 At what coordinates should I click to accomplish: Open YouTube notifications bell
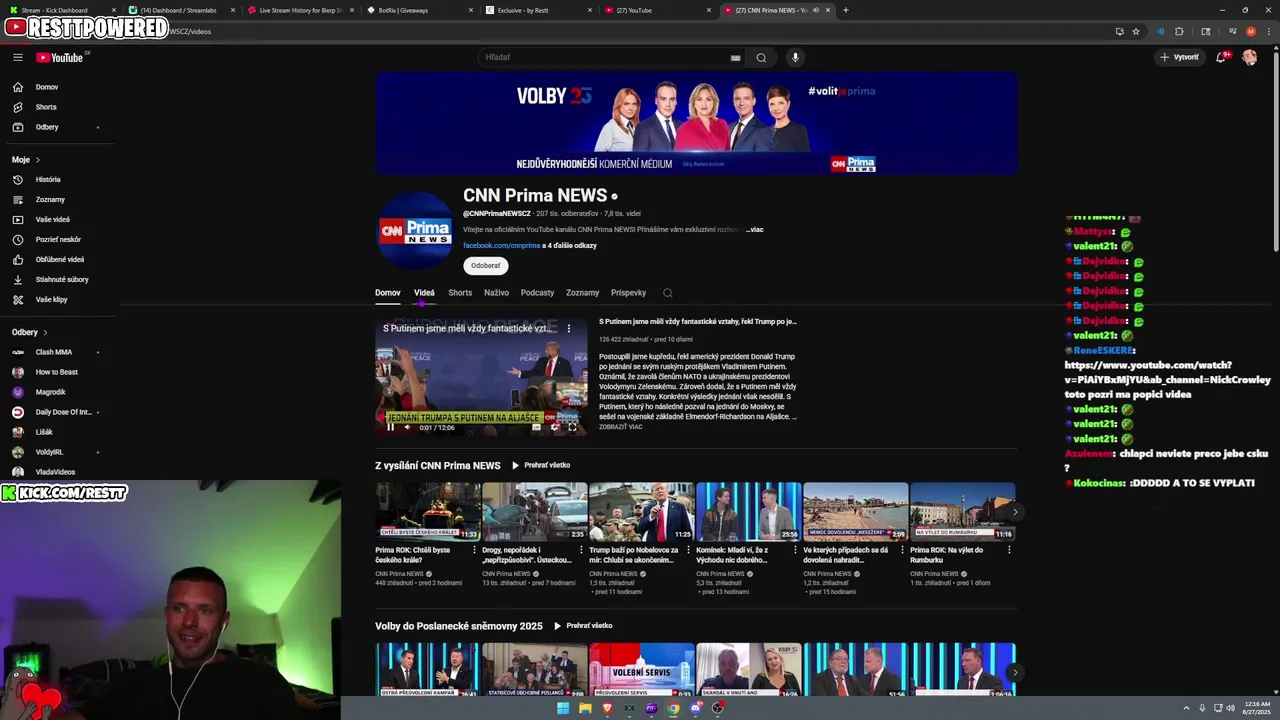coord(1221,57)
